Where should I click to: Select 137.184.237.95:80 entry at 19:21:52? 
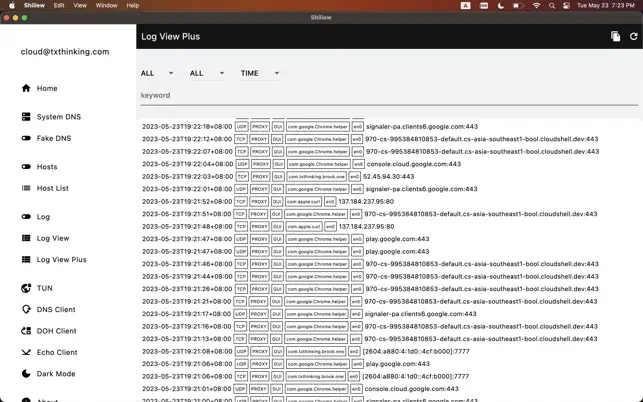[366, 201]
